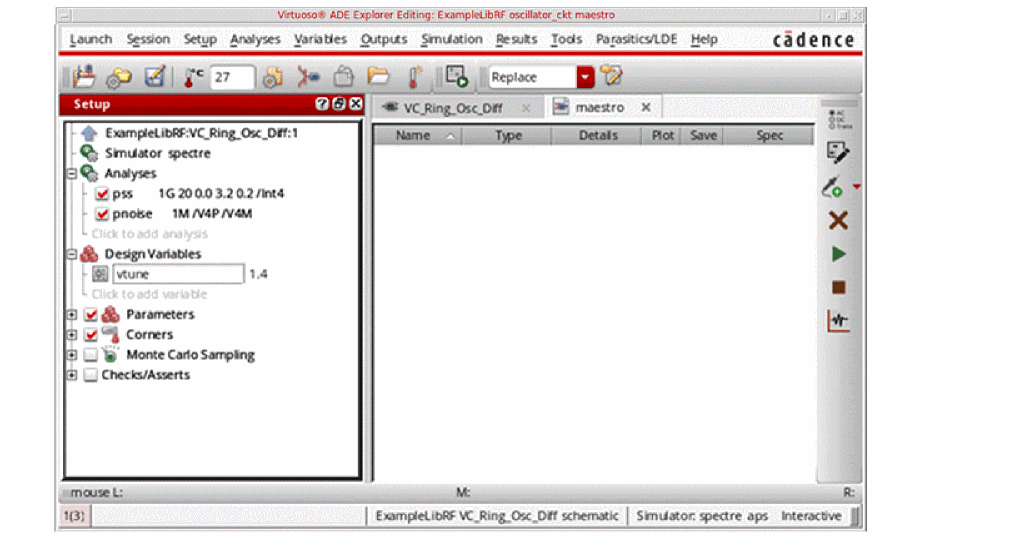Open the Variables menu

click(320, 39)
